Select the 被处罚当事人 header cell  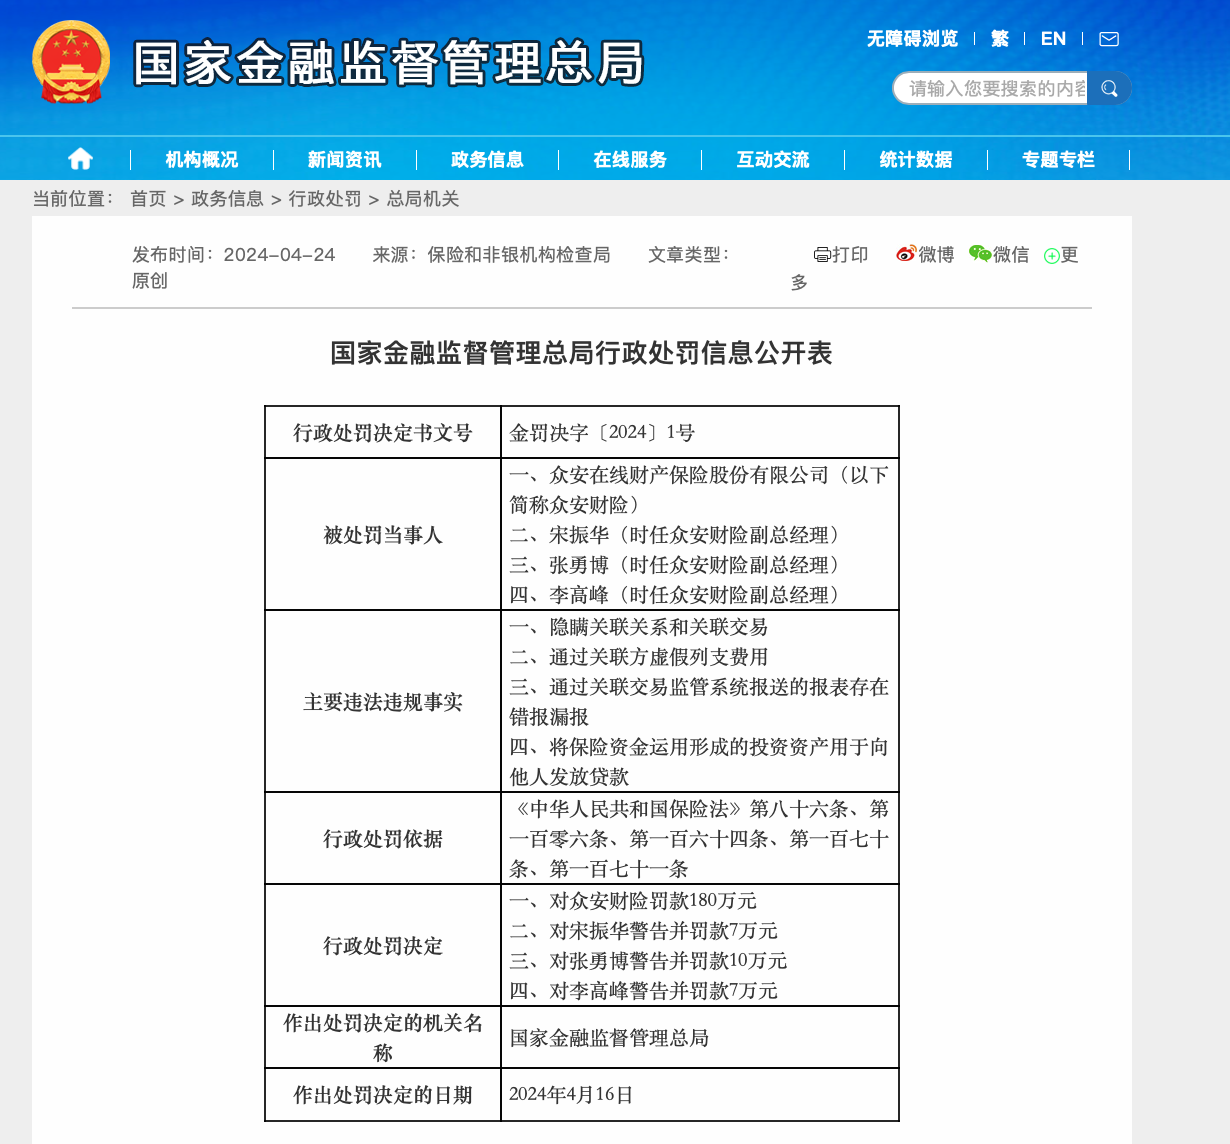383,535
